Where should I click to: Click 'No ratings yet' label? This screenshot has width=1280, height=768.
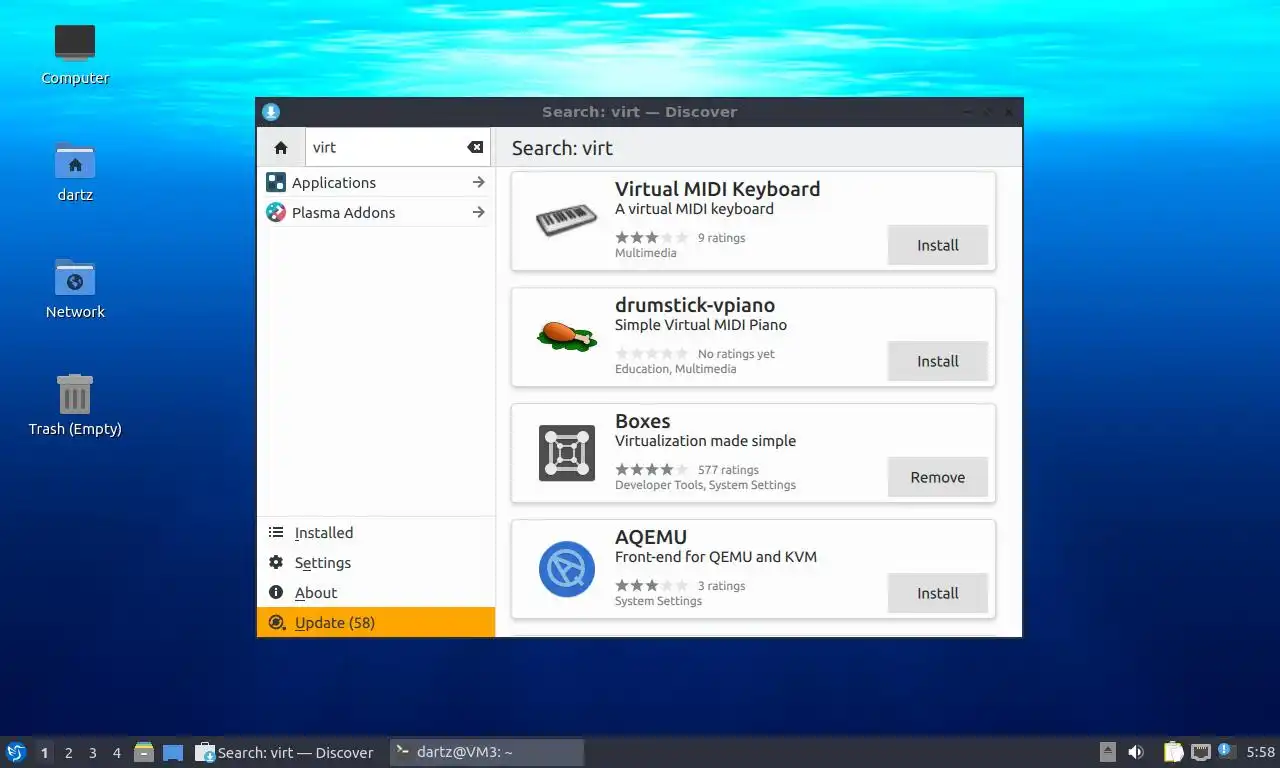coord(736,354)
